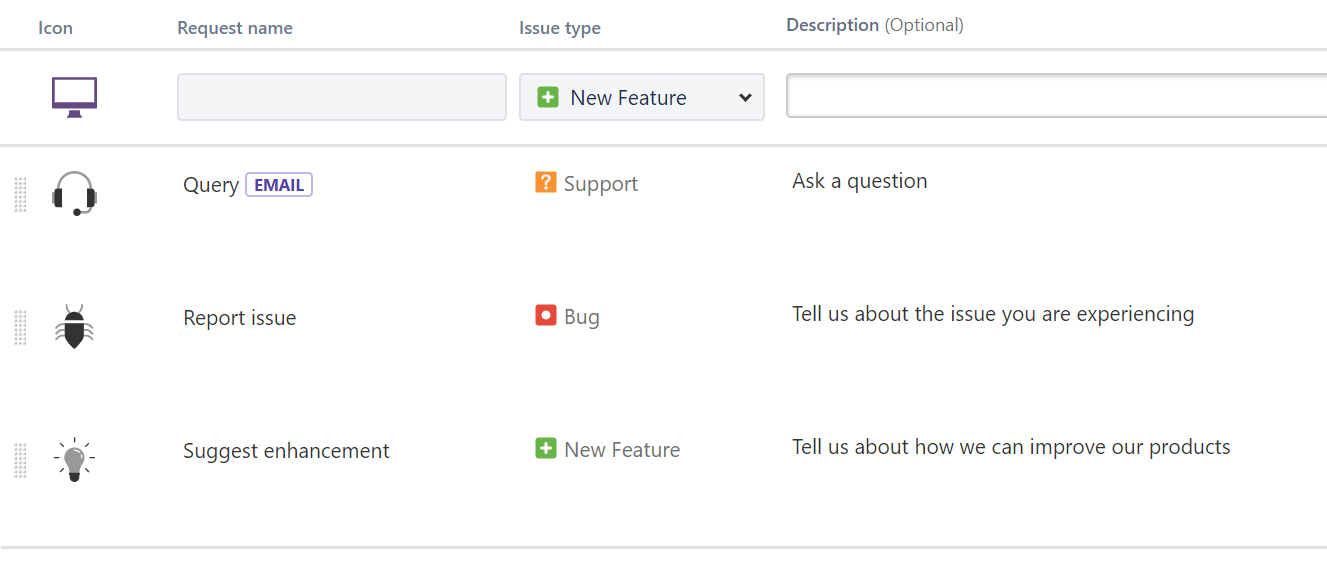1327x565 pixels.
Task: Click New Feature label in Suggest enhancement row
Action: [622, 450]
